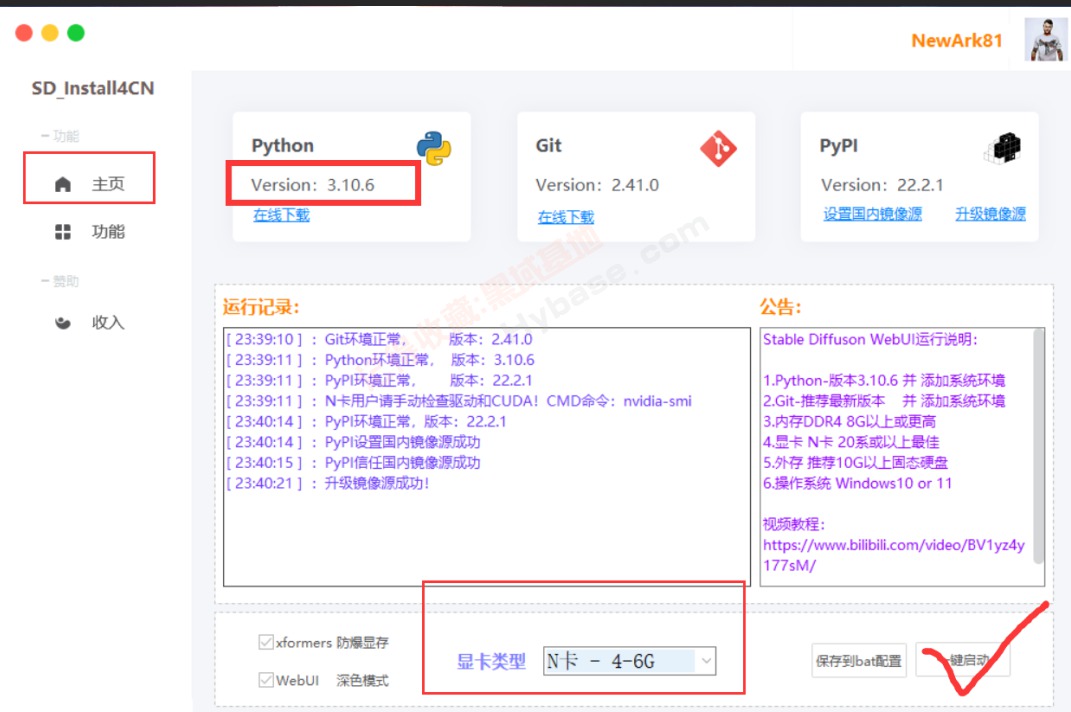The height and width of the screenshot is (712, 1071).
Task: Open the 收入 page in the sidebar
Action: (x=89, y=322)
